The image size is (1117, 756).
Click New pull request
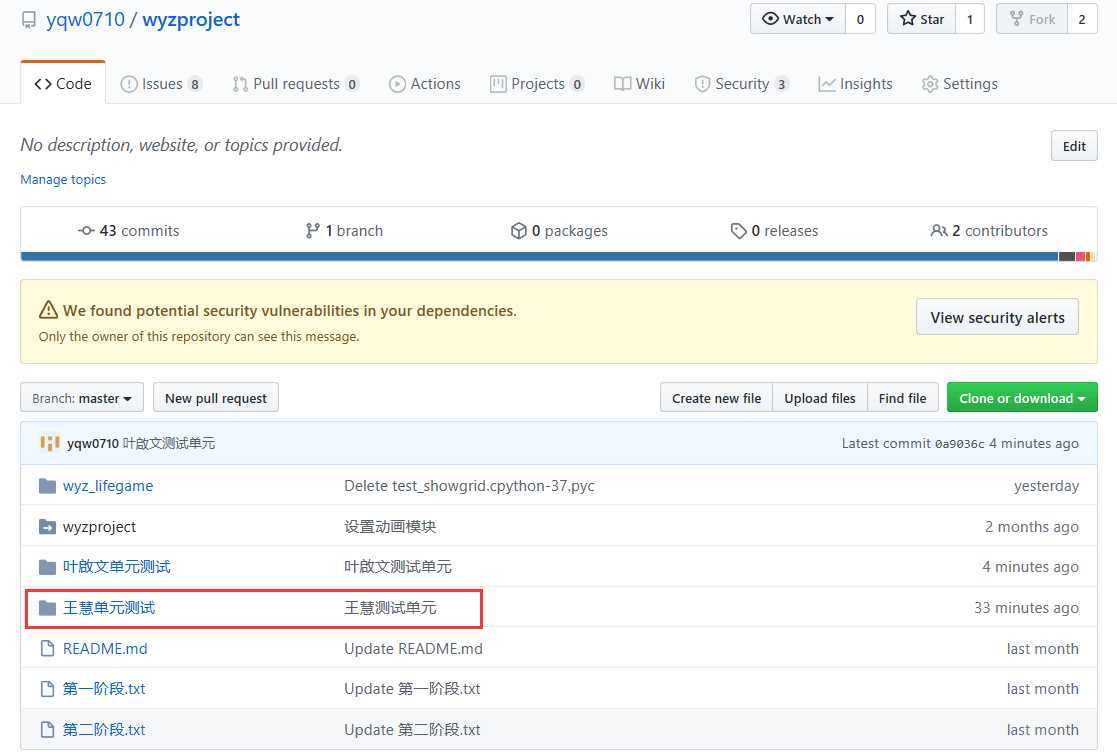coord(216,398)
